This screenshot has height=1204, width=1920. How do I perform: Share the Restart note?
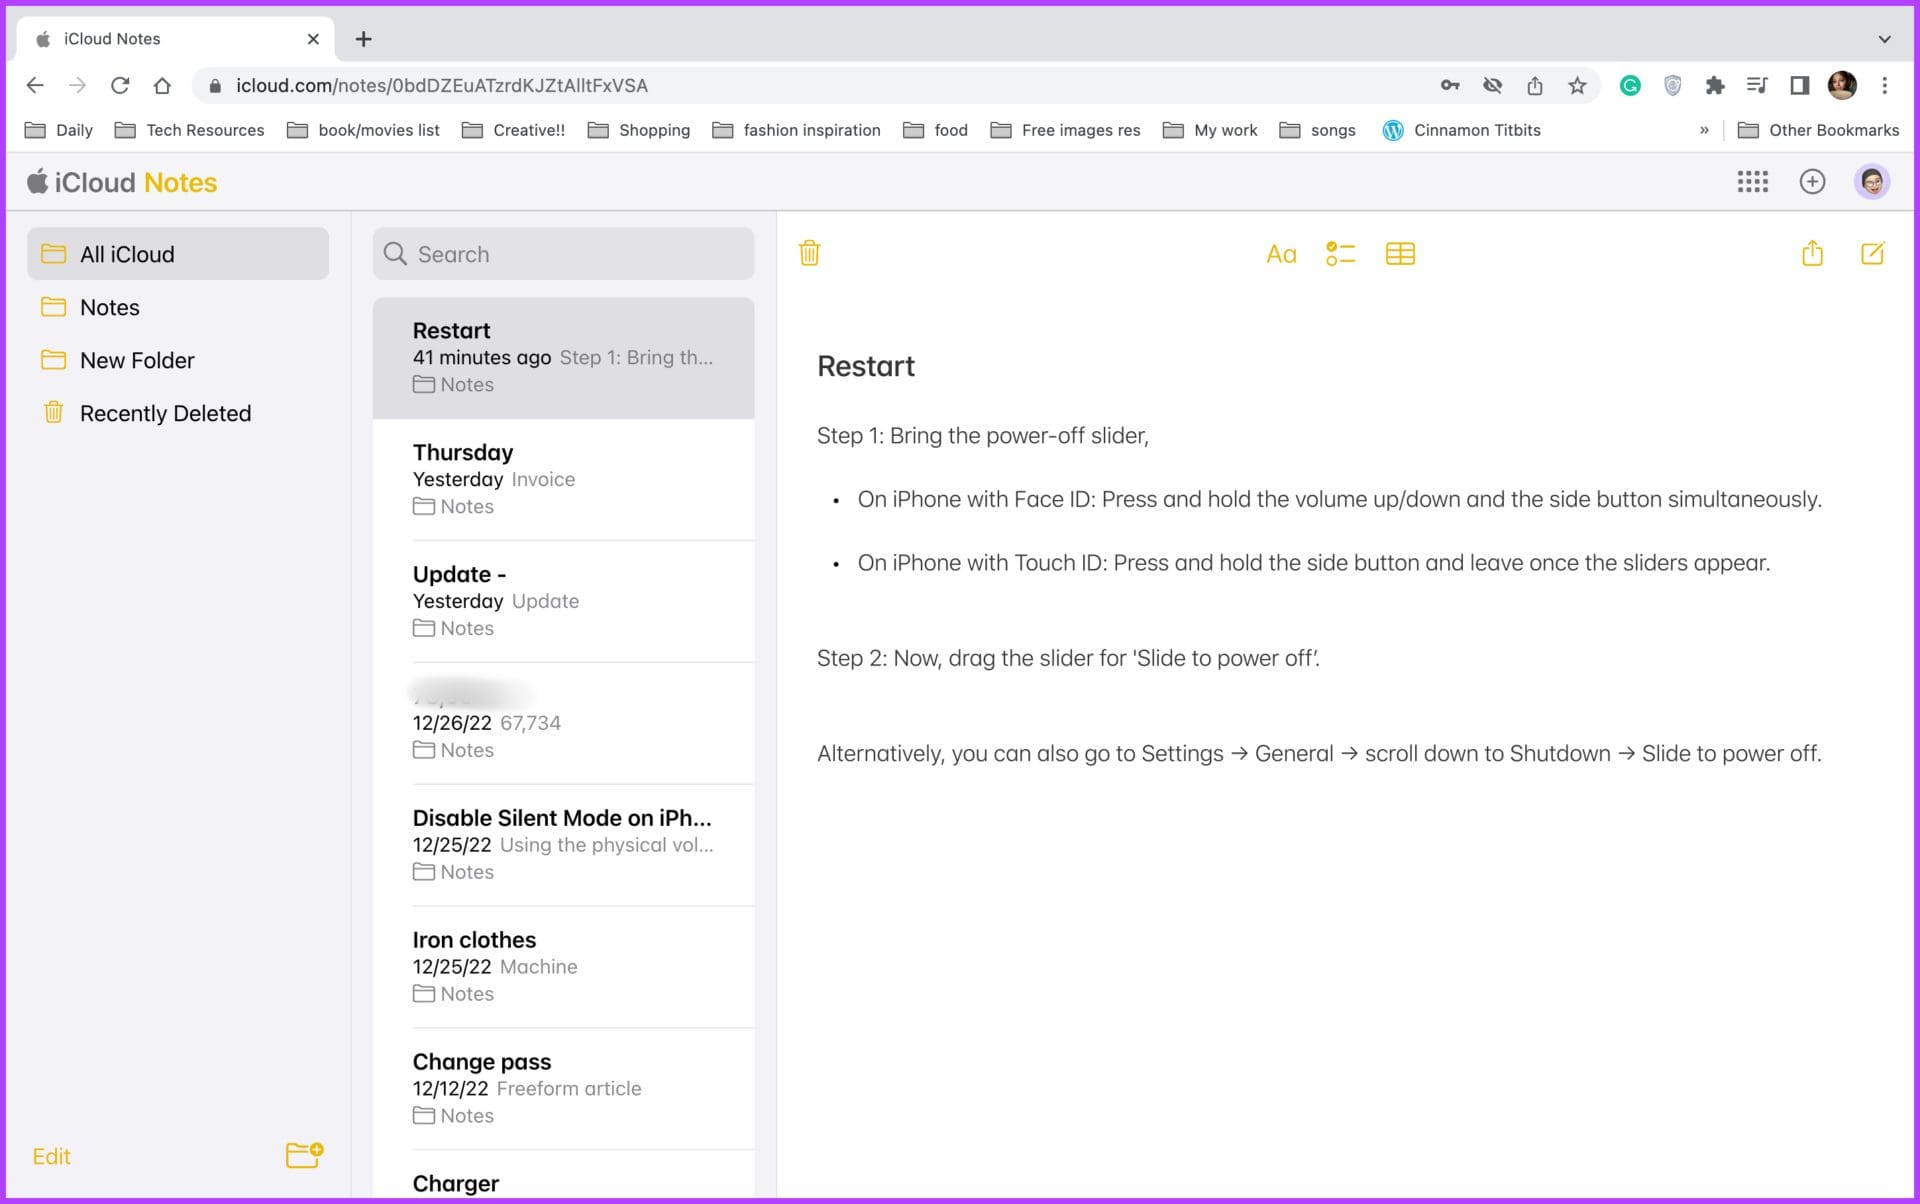pos(1812,253)
